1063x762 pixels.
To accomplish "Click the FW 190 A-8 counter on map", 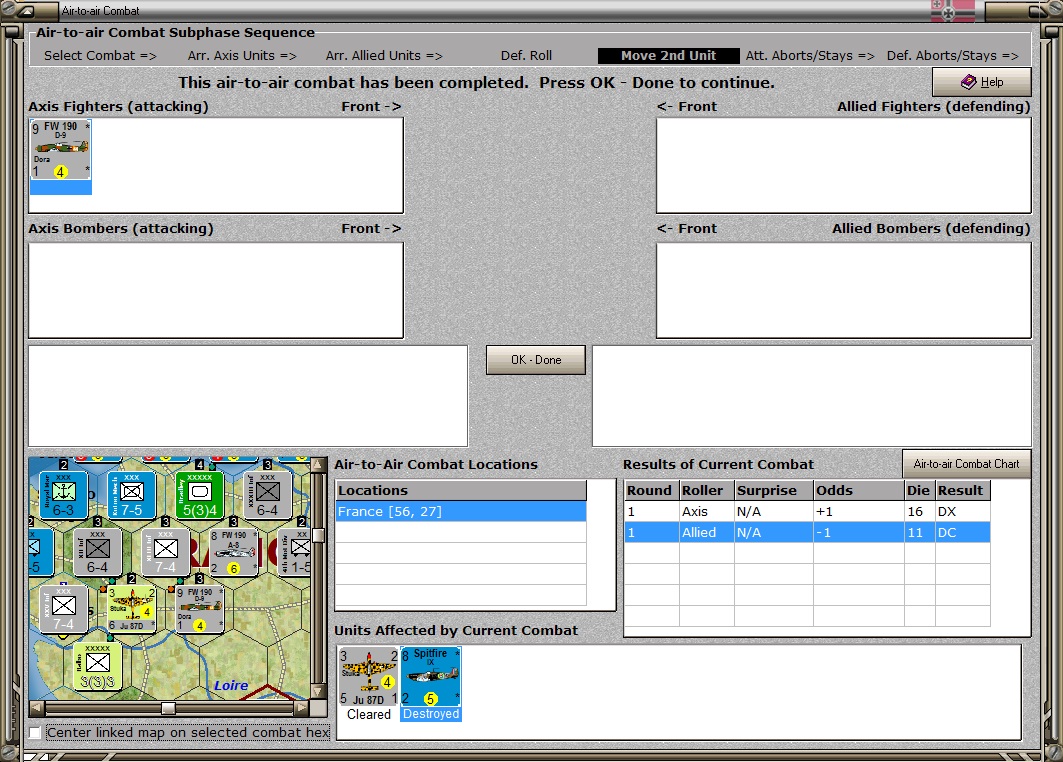I will (x=234, y=553).
